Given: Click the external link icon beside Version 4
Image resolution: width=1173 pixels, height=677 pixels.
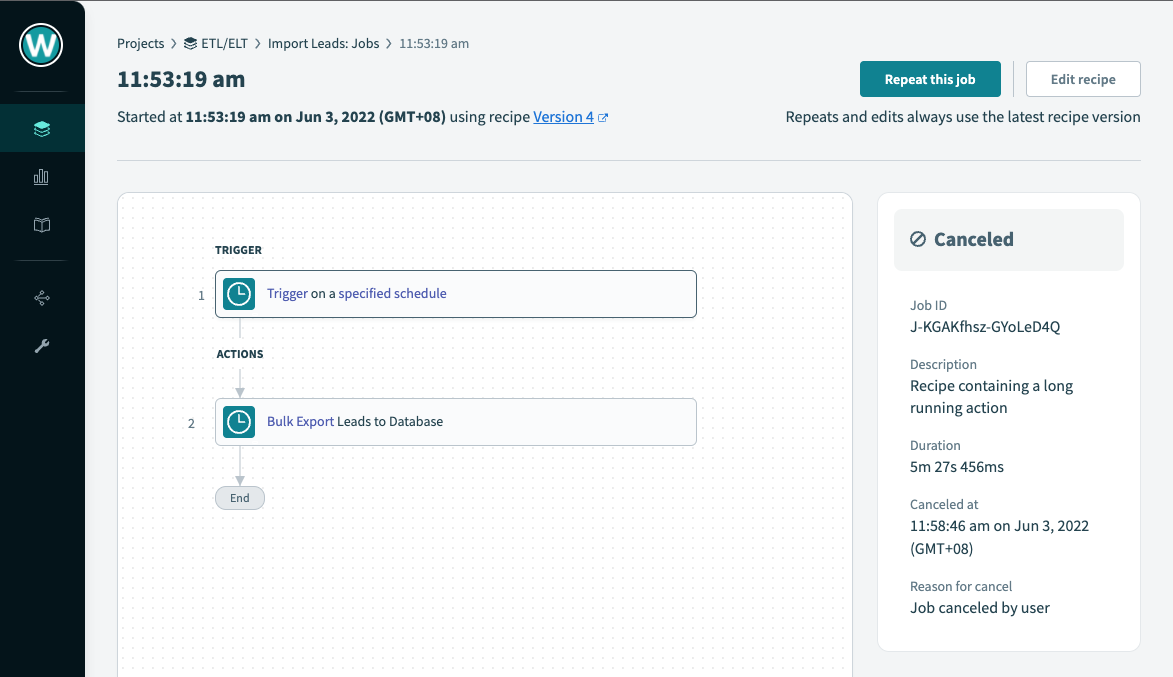Looking at the screenshot, I should pos(603,118).
